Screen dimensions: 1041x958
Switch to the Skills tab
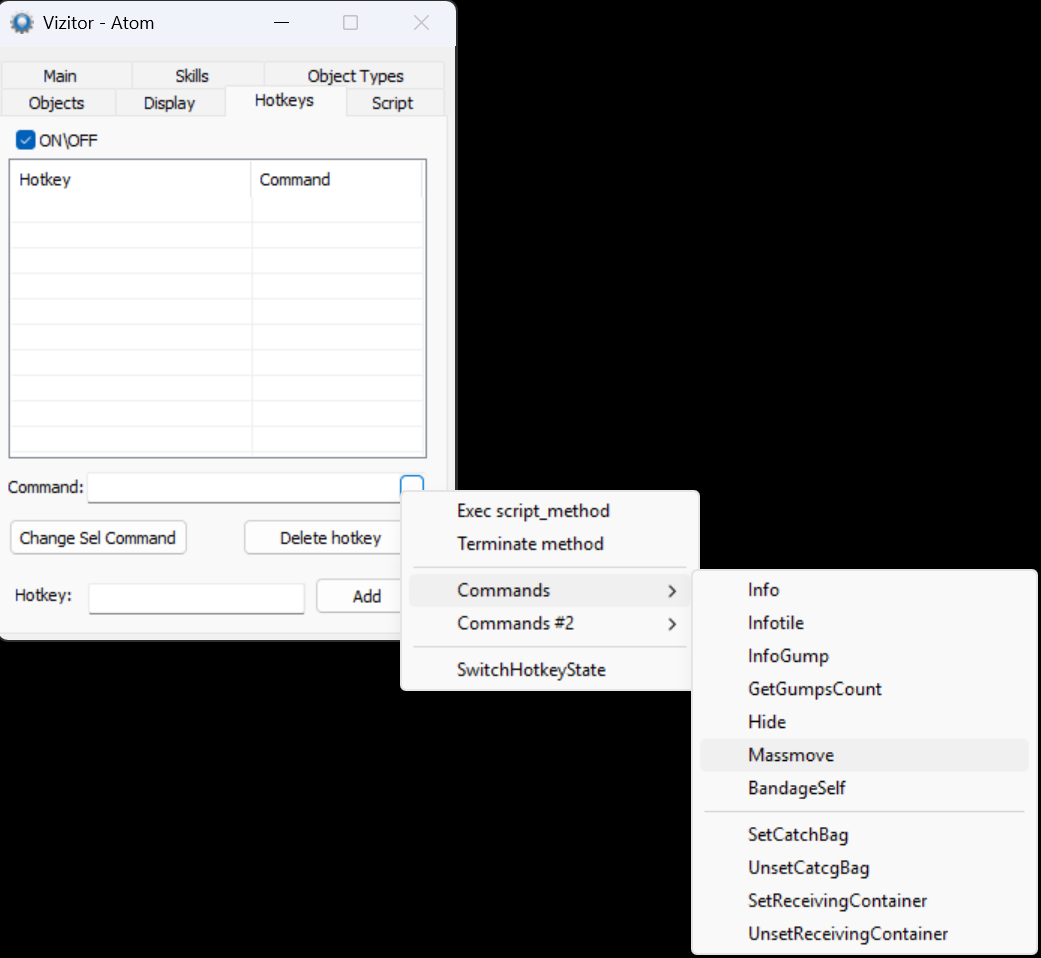point(192,76)
